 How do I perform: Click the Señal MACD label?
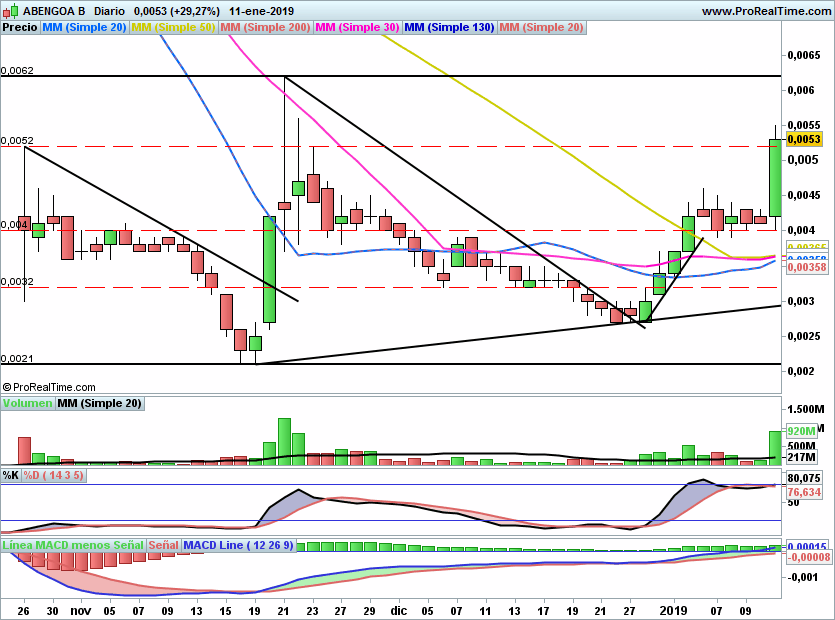[x=163, y=545]
